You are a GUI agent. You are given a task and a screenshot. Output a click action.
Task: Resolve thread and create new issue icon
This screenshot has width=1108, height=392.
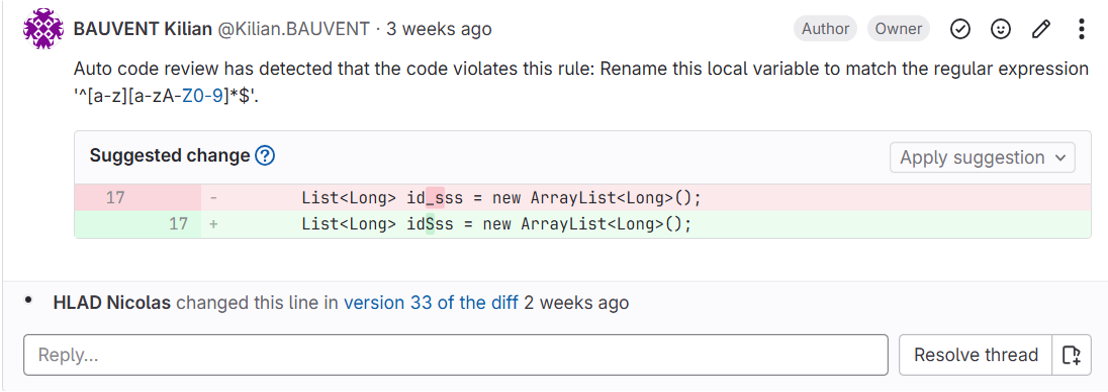1071,355
